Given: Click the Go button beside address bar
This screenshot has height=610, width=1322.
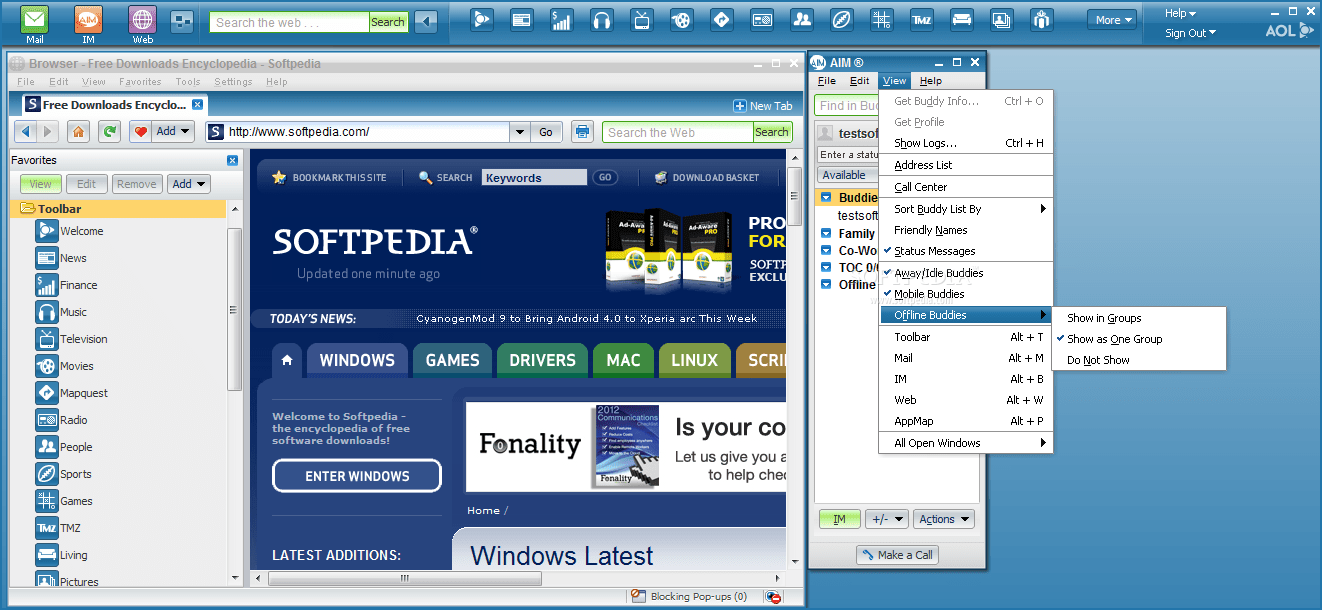Looking at the screenshot, I should coord(546,131).
